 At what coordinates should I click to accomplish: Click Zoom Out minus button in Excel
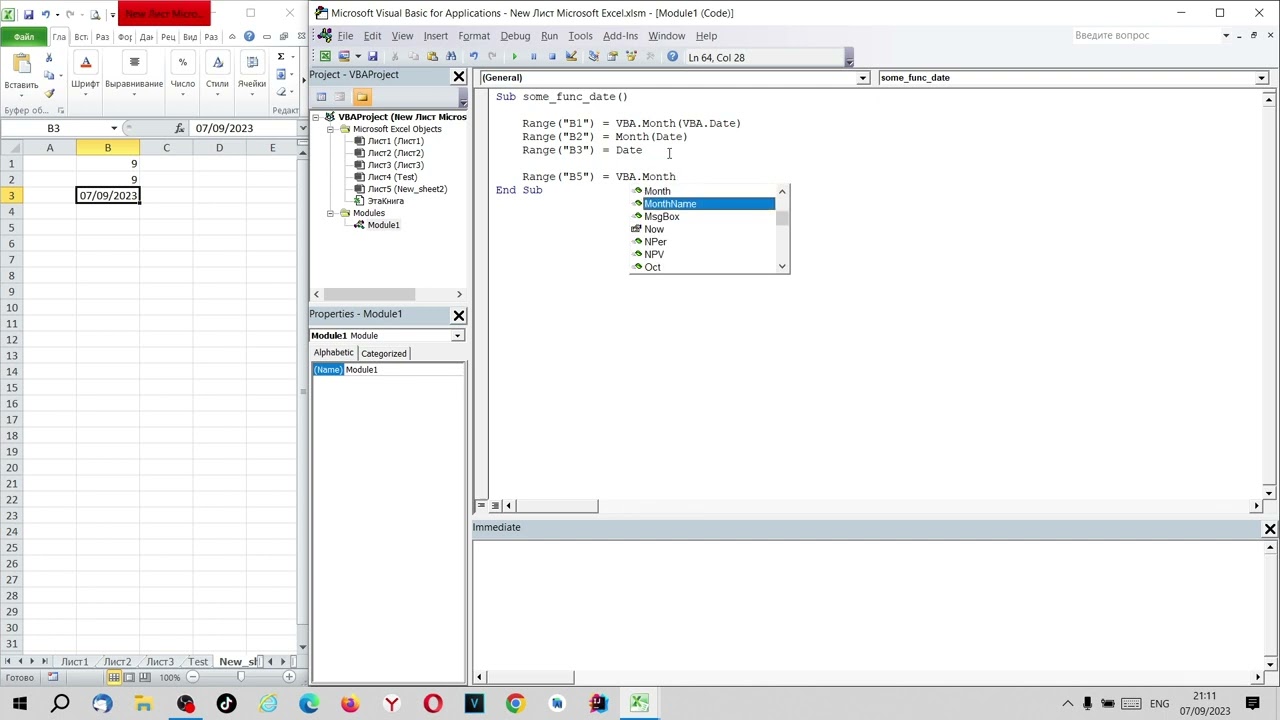193,678
